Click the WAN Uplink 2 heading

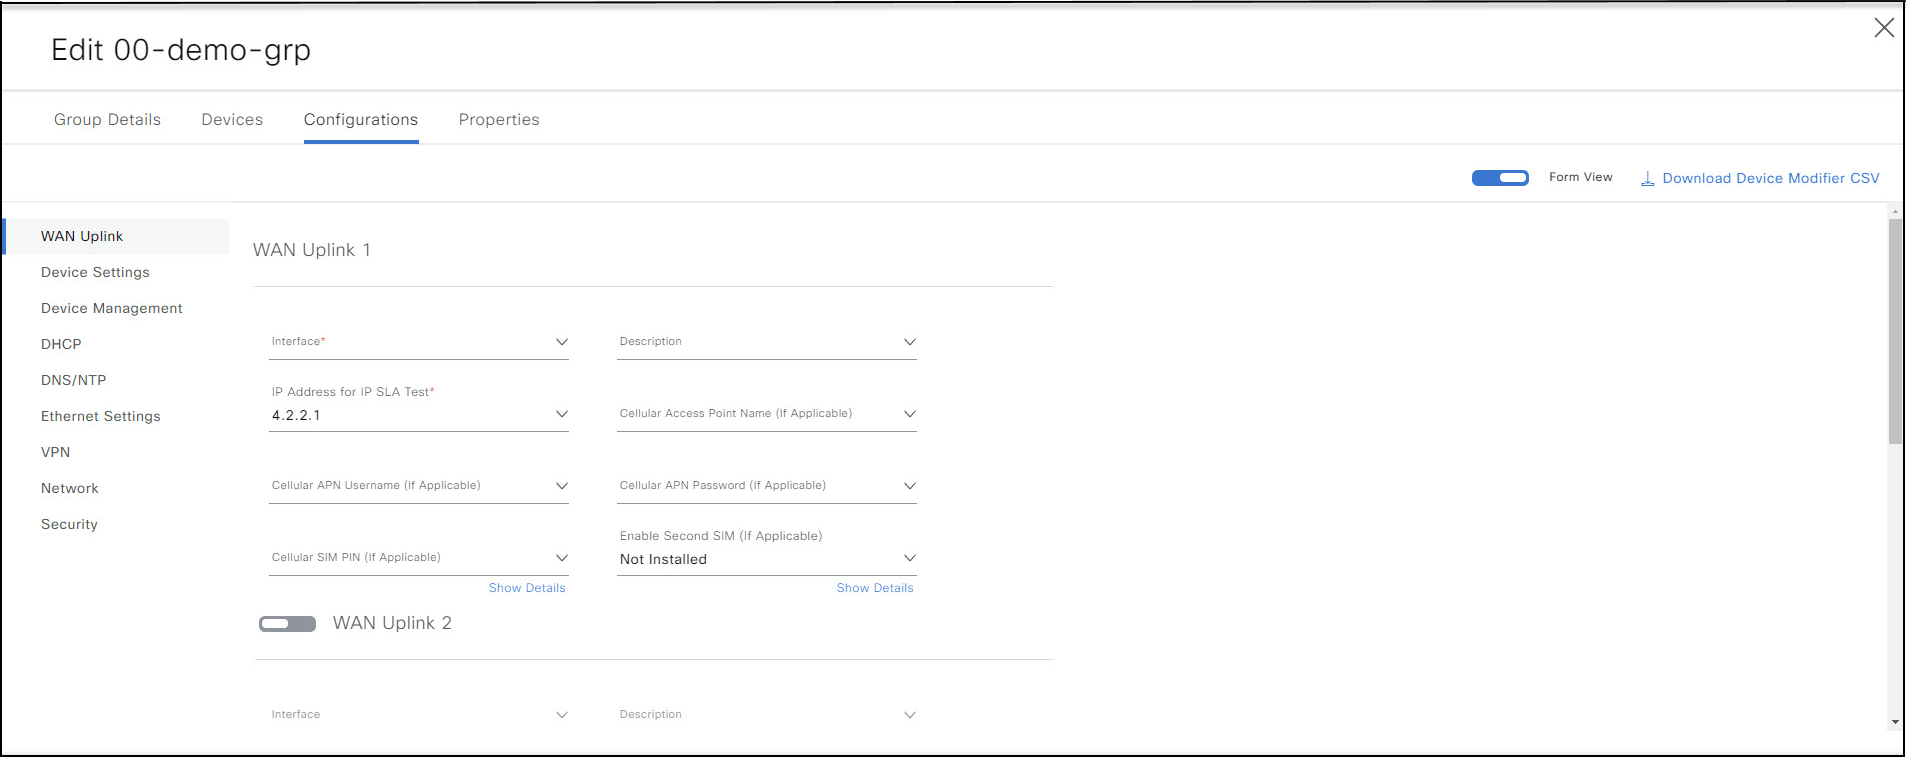tap(392, 623)
